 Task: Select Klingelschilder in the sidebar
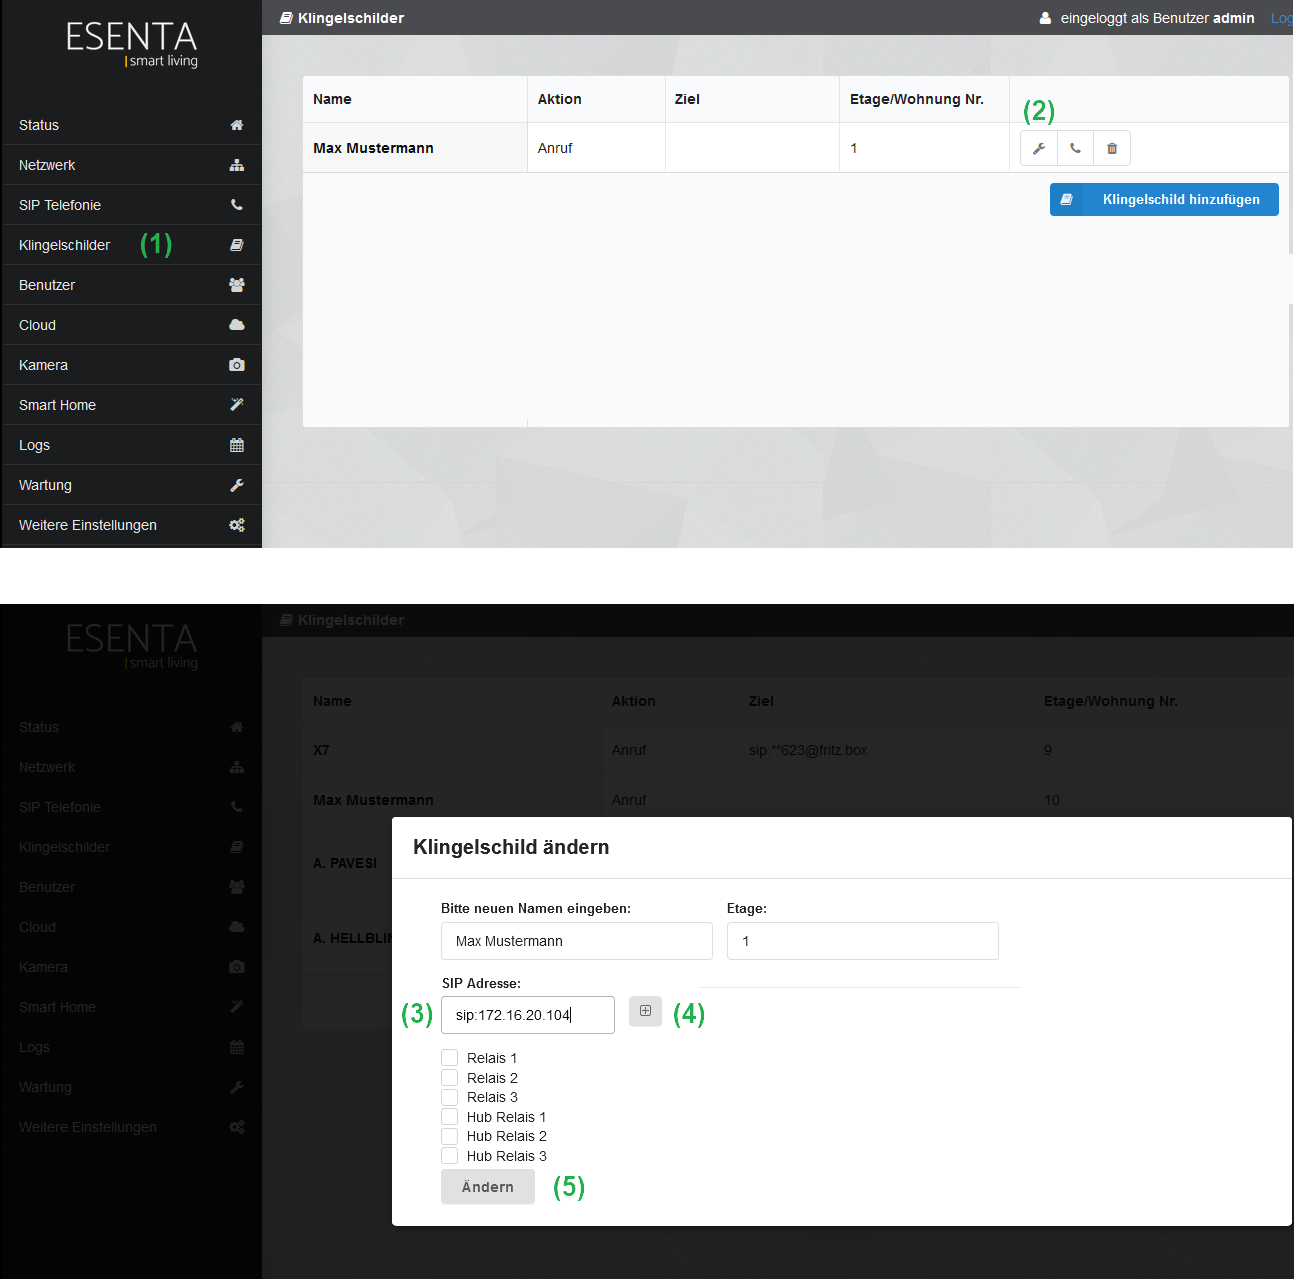(132, 245)
